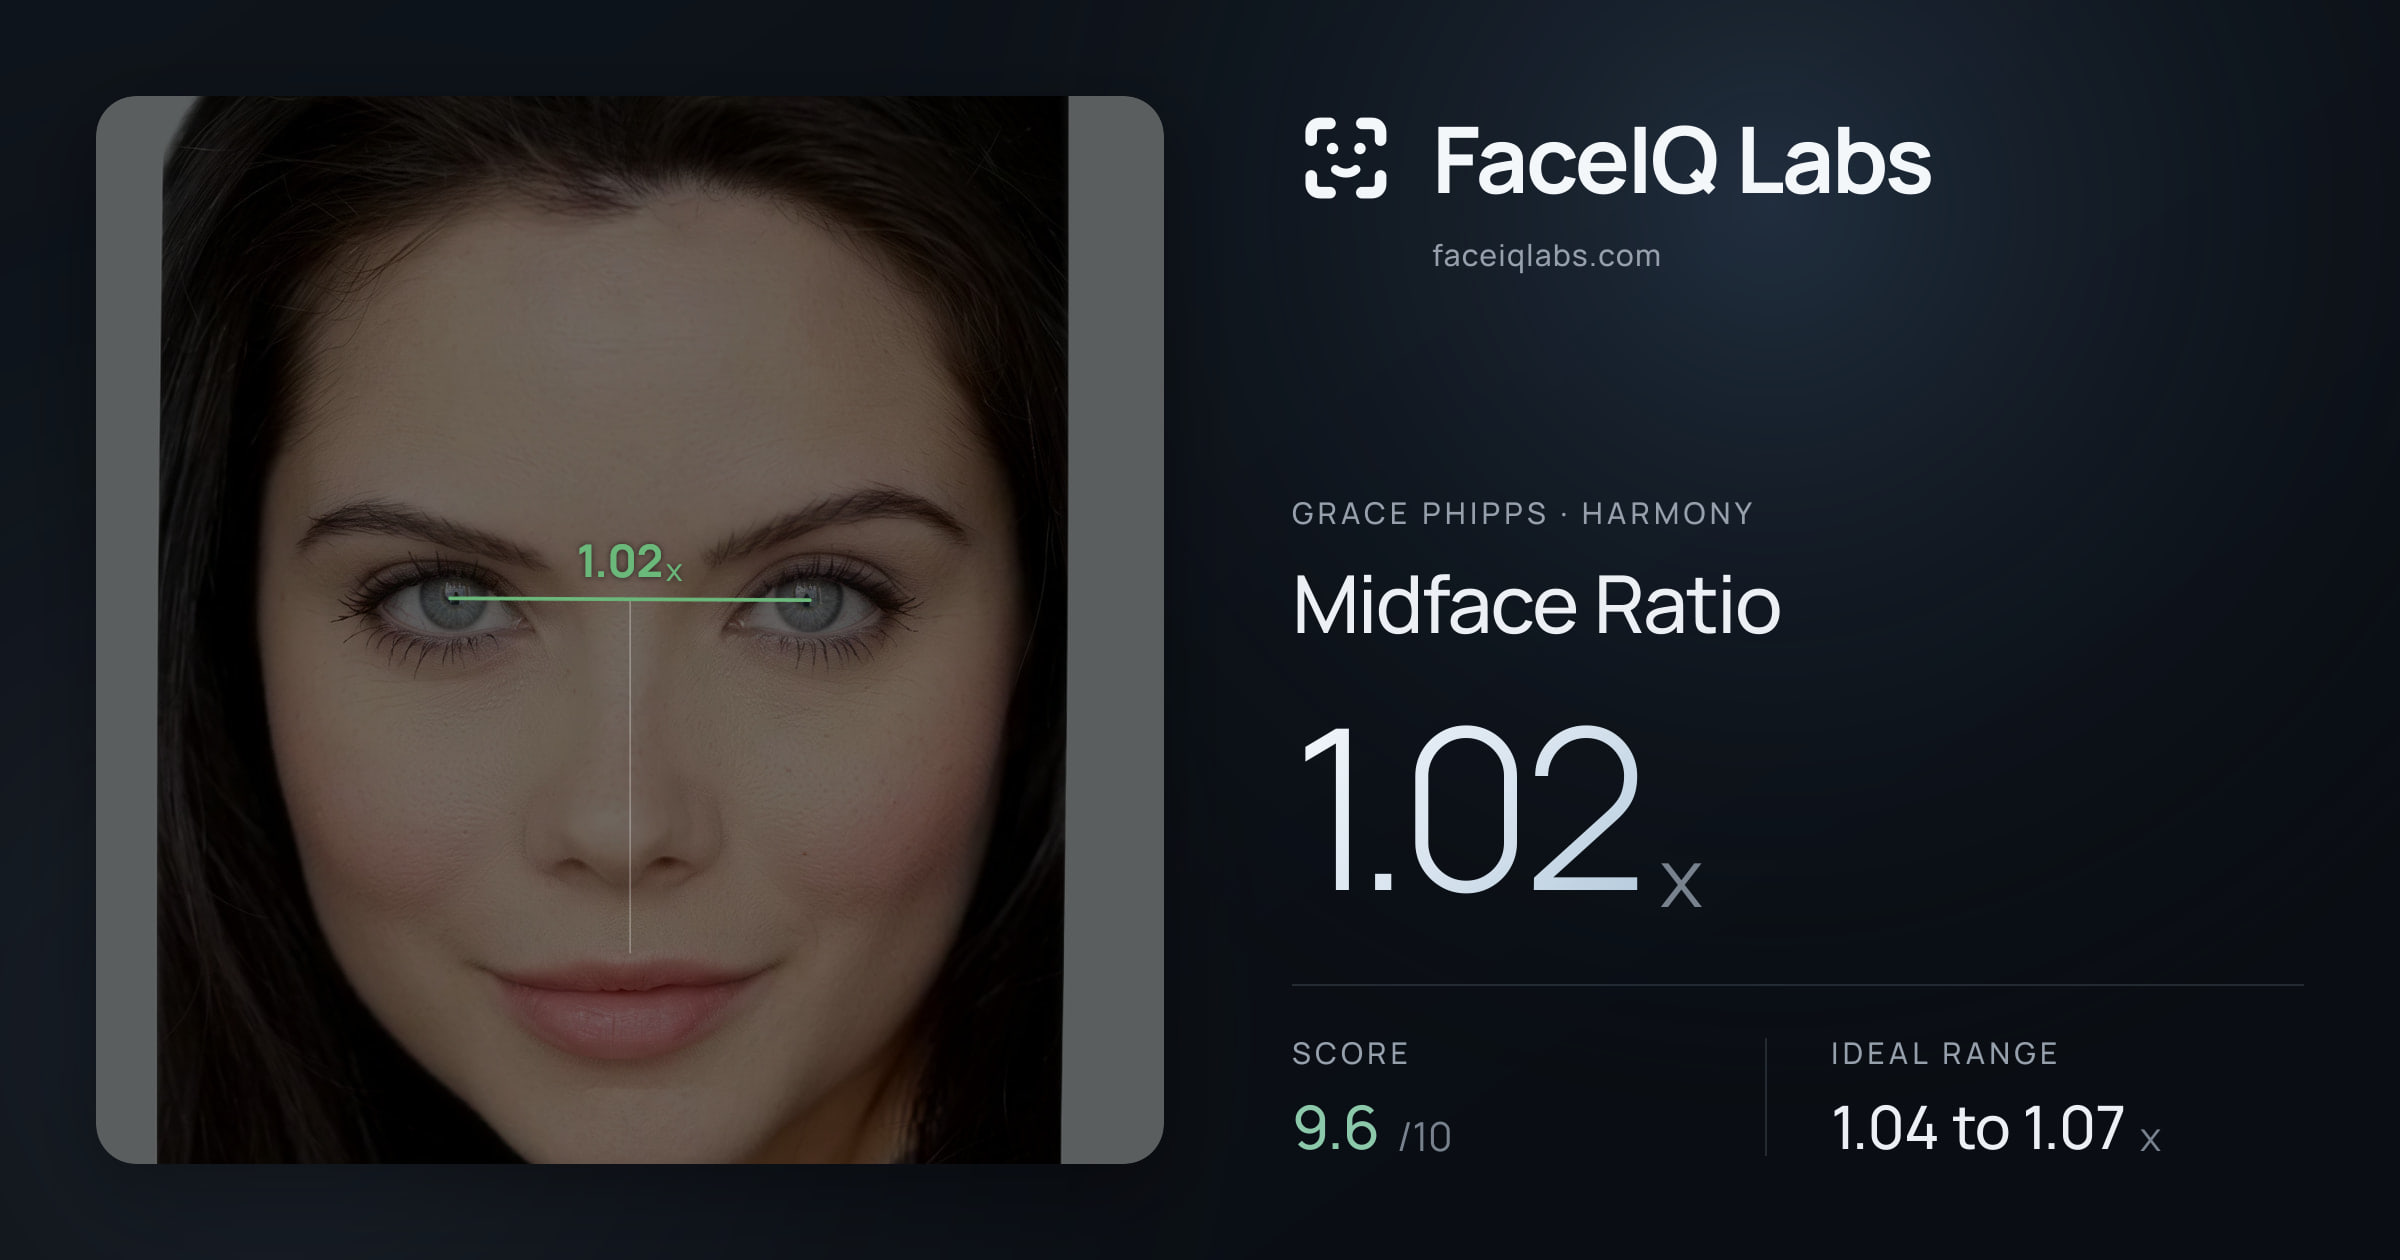The image size is (2400, 1260).
Task: Click the GRACE PHIPPS · HARMONY label
Action: pos(1522,513)
